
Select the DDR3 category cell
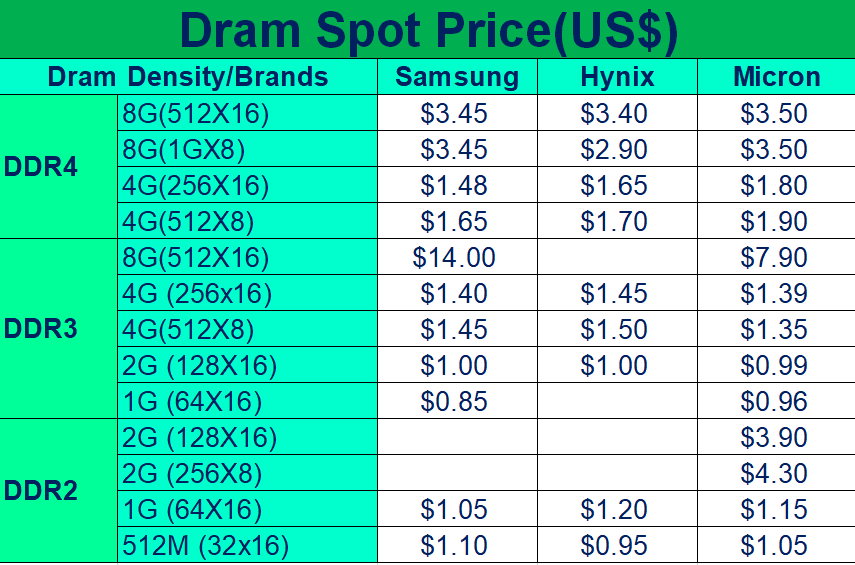tap(58, 329)
